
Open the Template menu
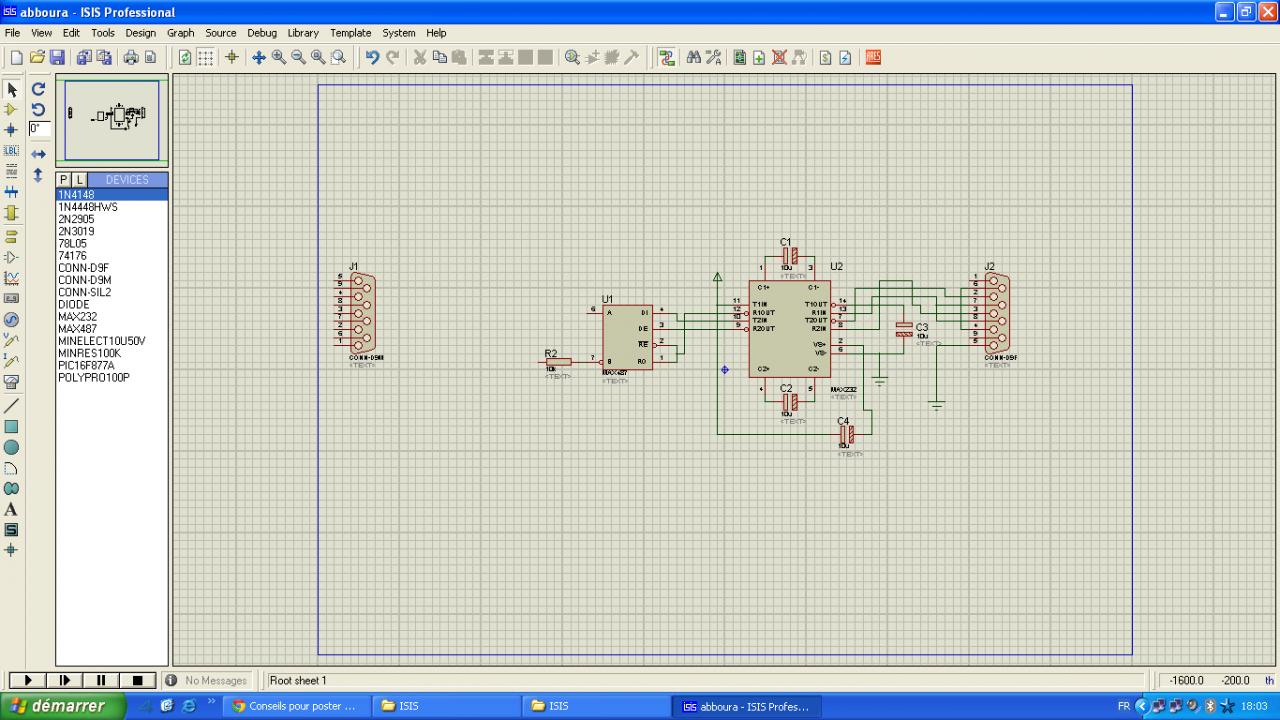point(350,33)
